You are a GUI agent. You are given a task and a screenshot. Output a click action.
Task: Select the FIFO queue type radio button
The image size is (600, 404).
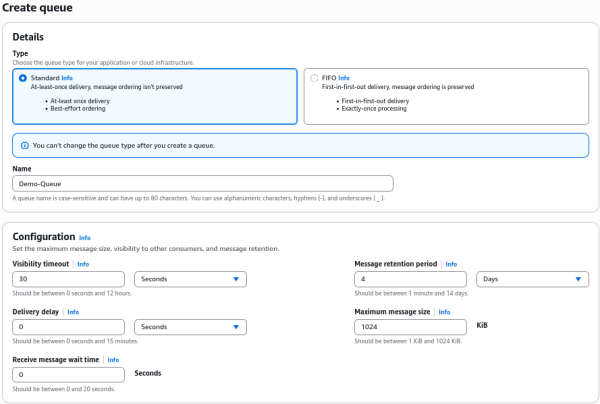[314, 78]
